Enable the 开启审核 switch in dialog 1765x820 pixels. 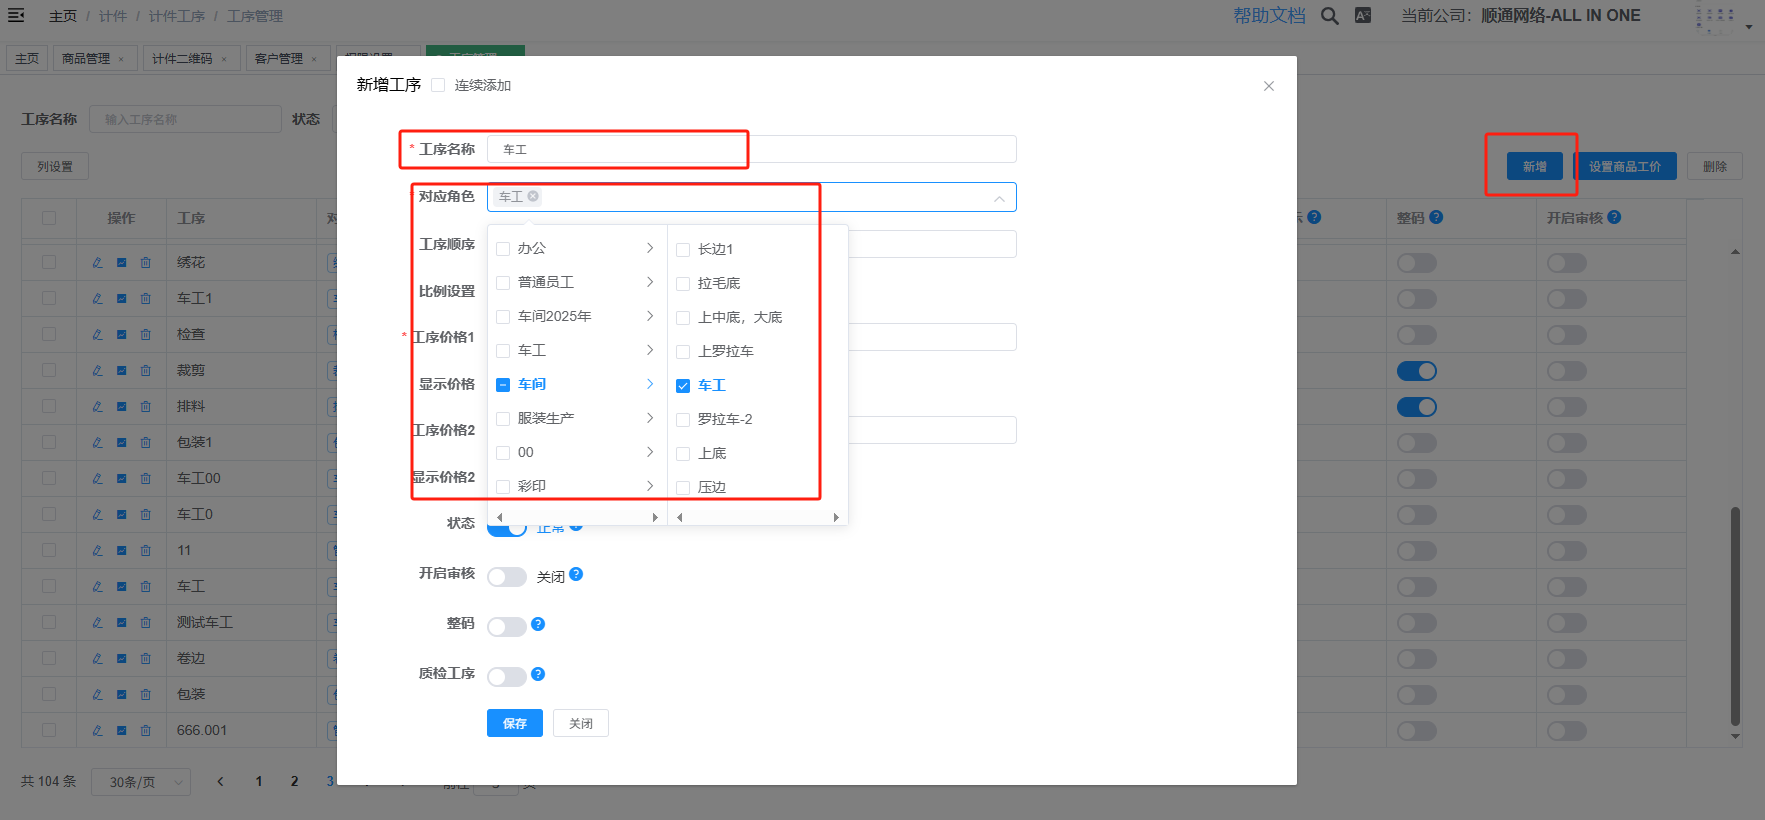tap(506, 577)
